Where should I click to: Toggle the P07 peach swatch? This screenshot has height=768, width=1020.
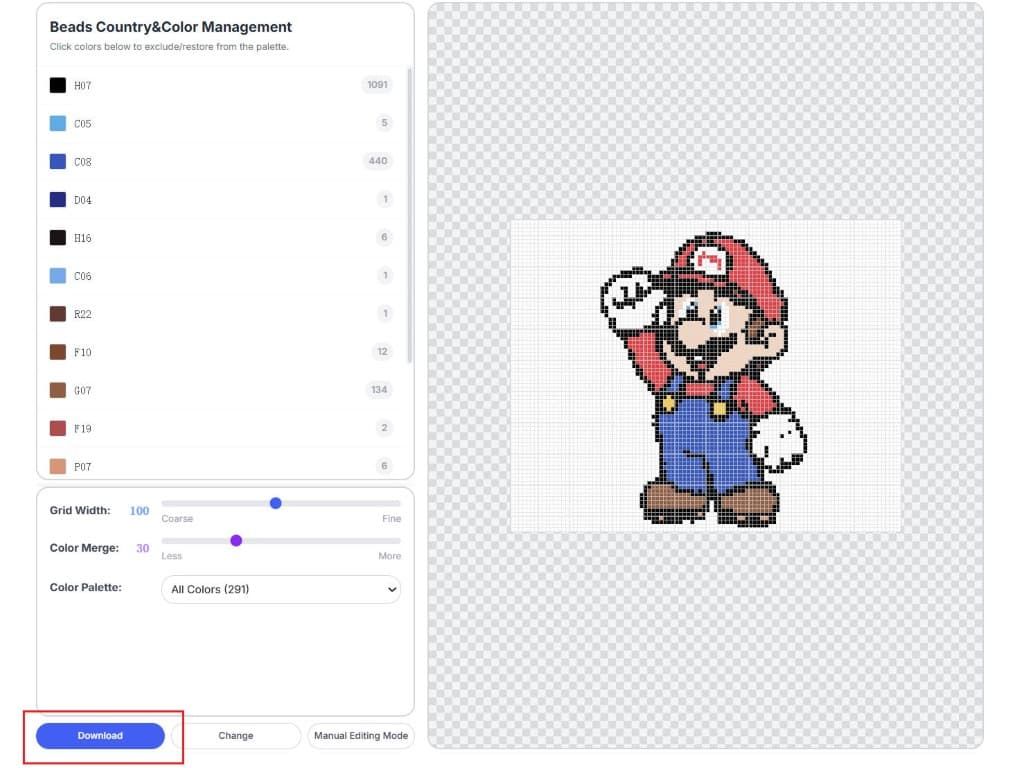58,466
